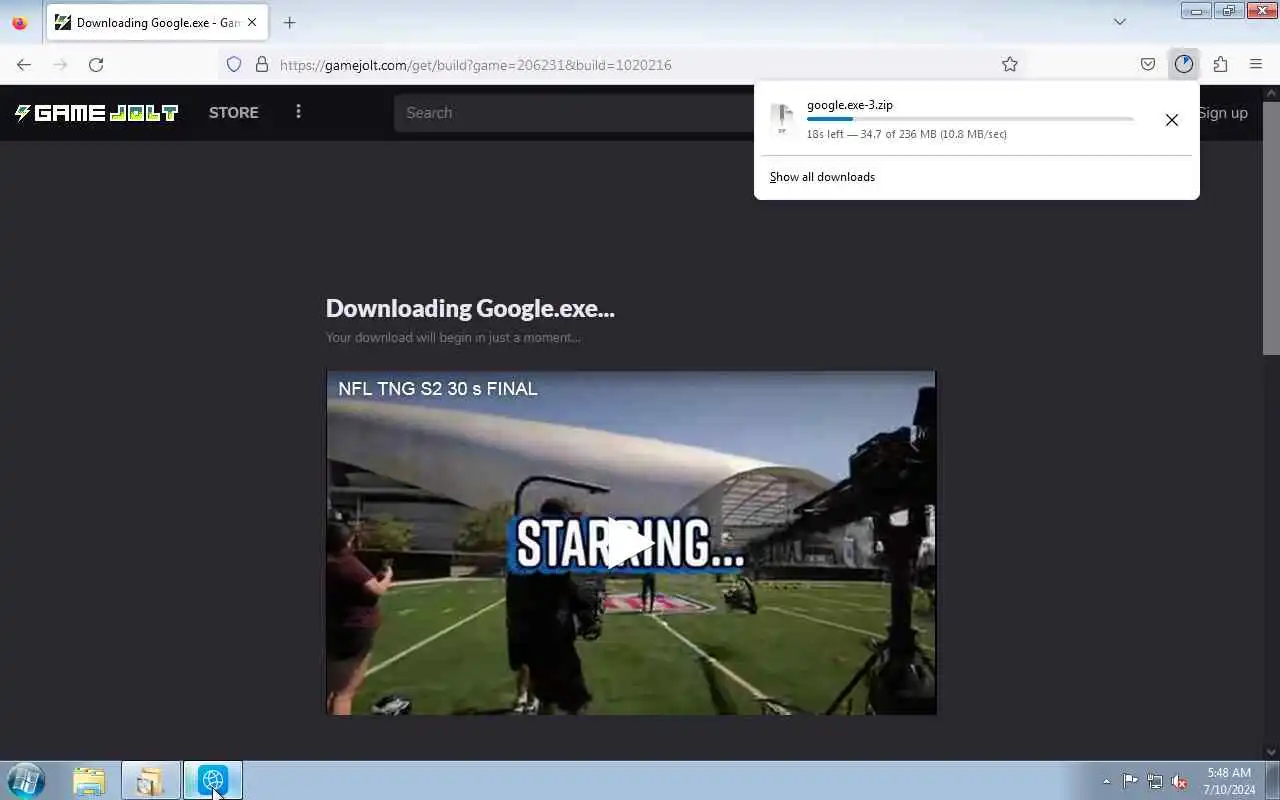Open tracking protection shield icon
This screenshot has width=1280, height=800.
(234, 64)
